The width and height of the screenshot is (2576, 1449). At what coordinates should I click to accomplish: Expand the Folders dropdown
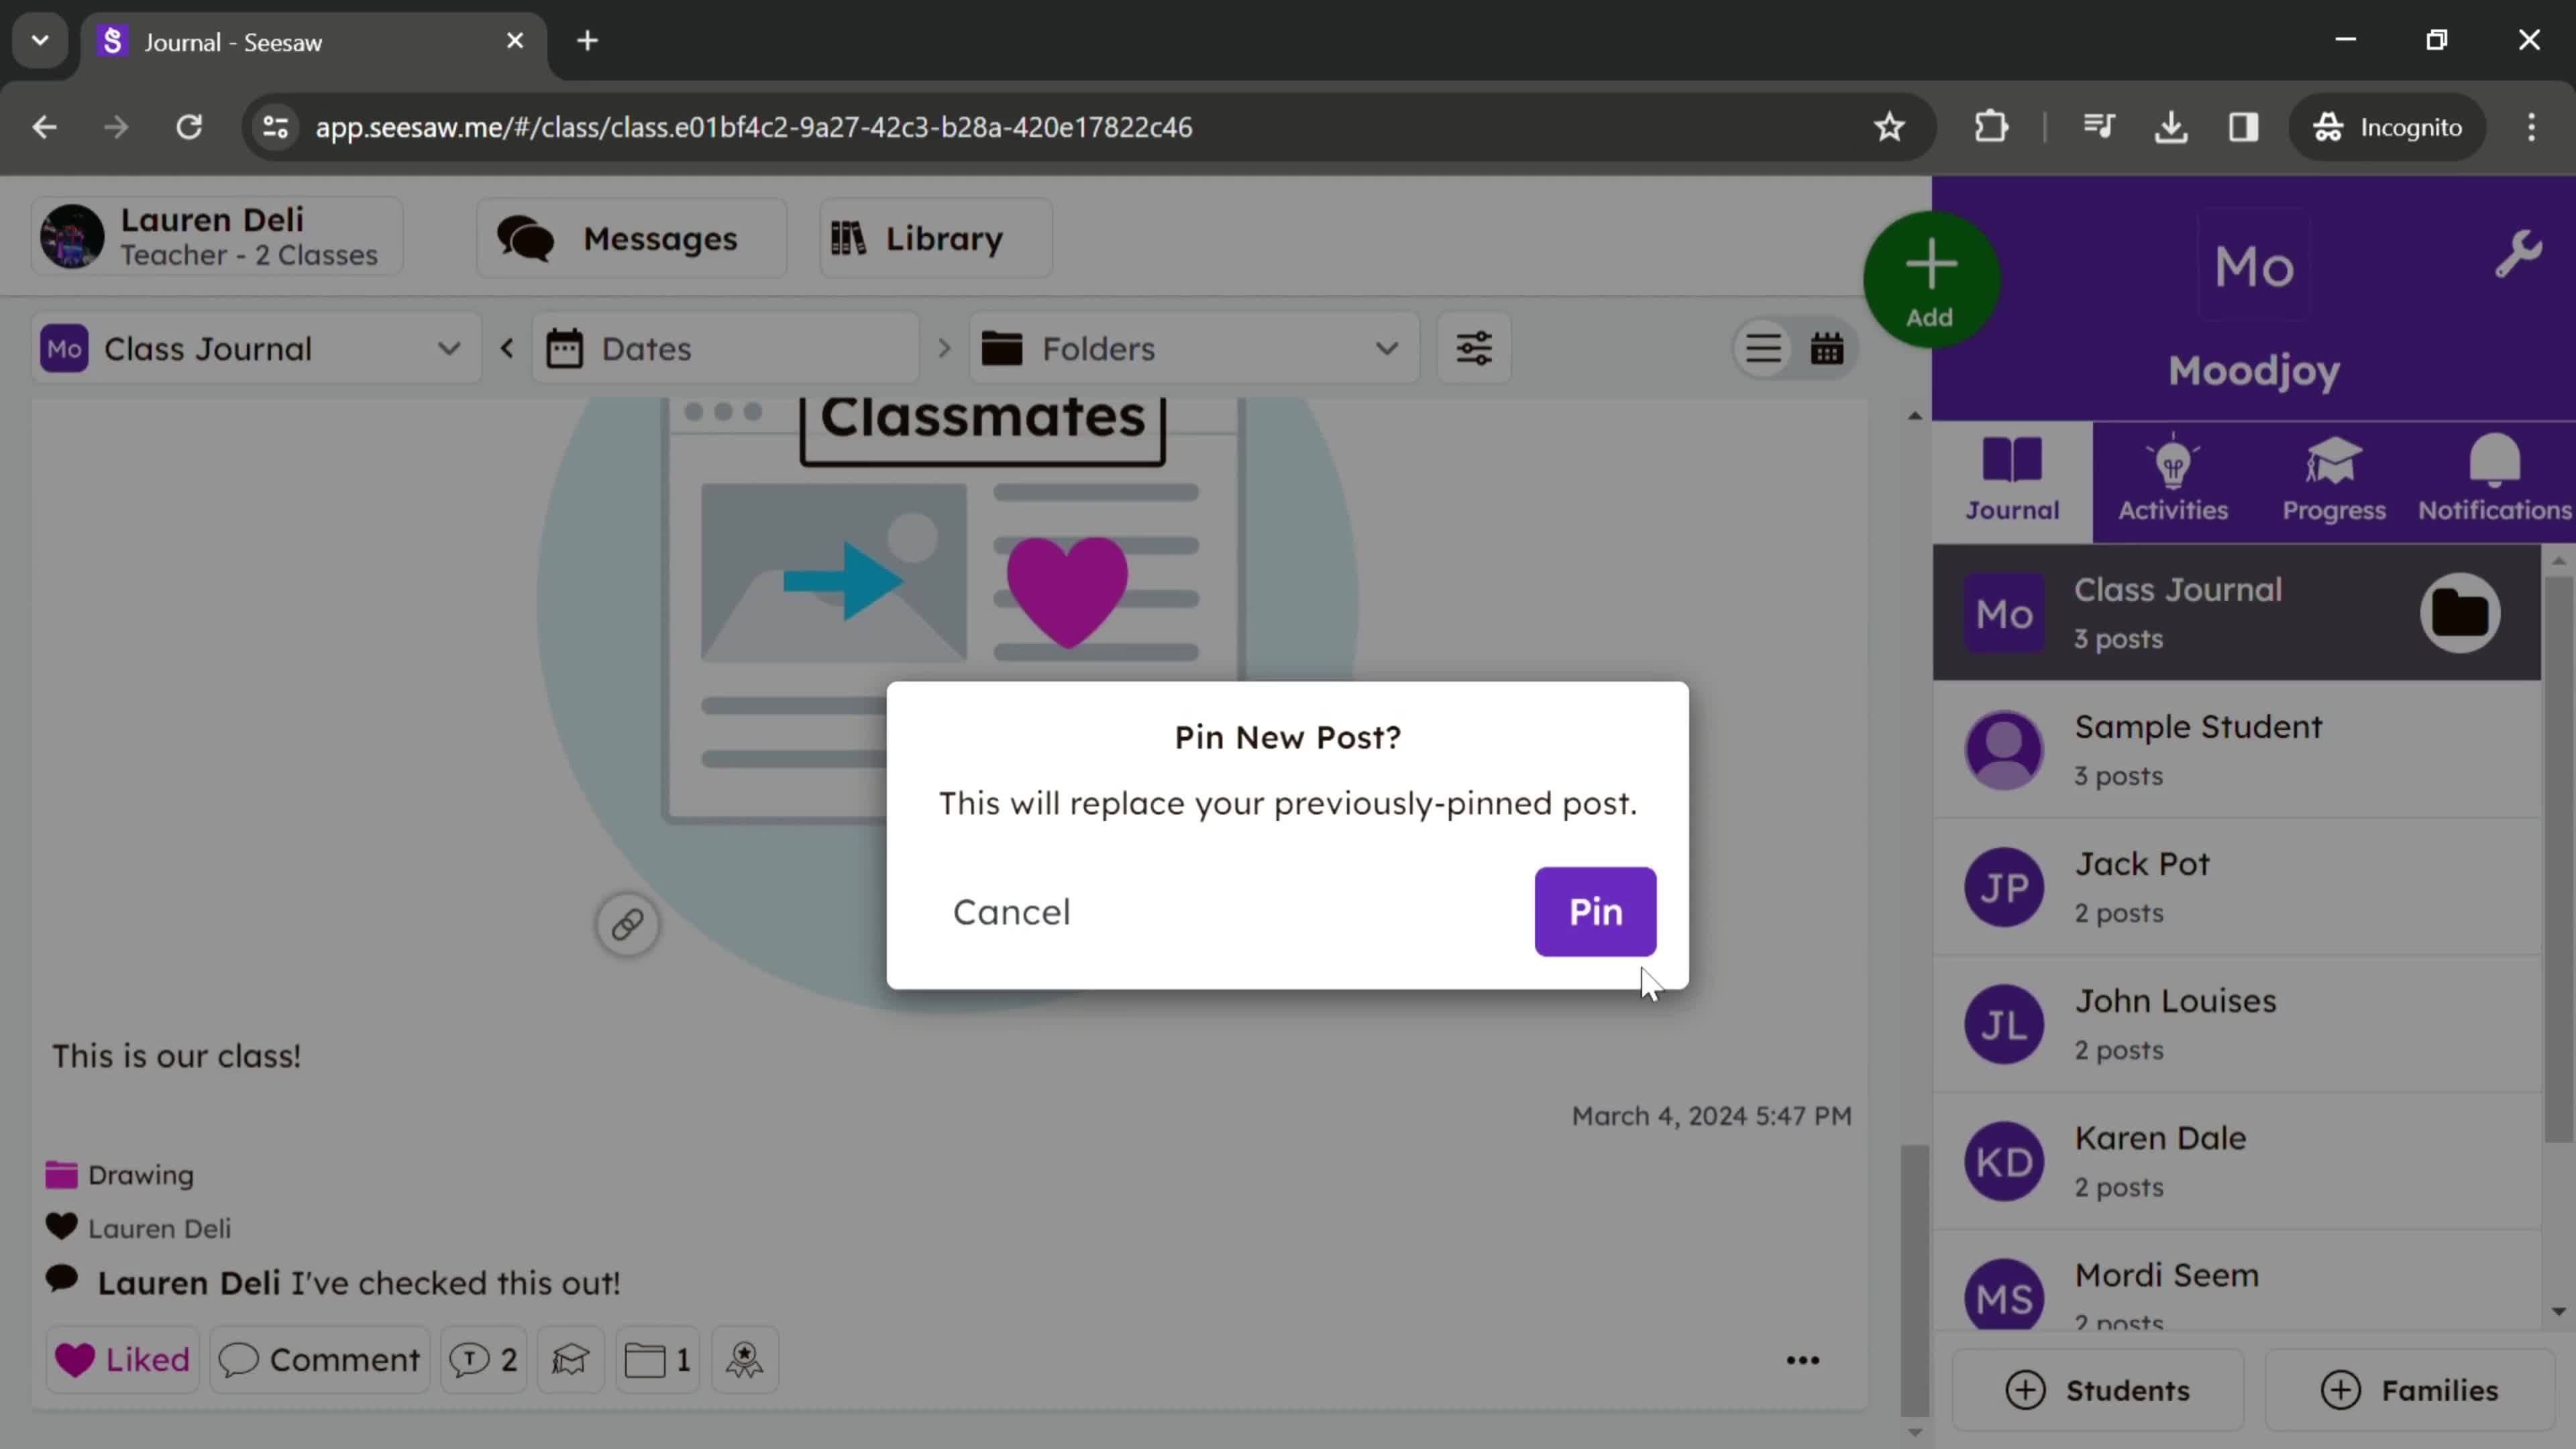1194,348
